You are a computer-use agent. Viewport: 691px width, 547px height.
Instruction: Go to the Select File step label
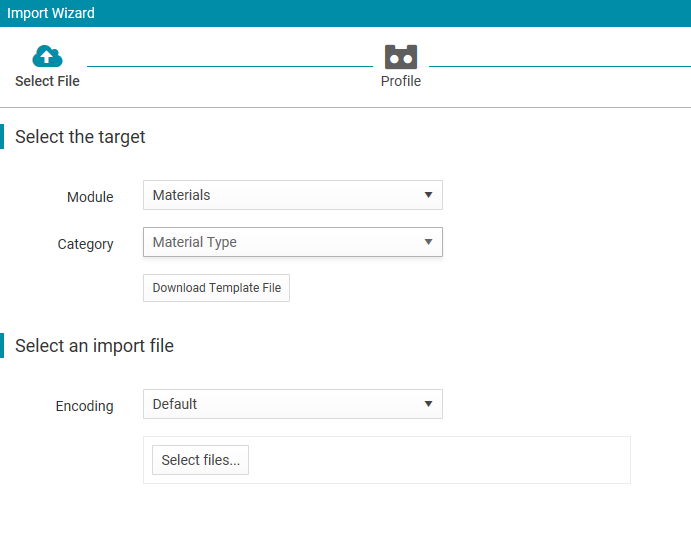tap(47, 81)
